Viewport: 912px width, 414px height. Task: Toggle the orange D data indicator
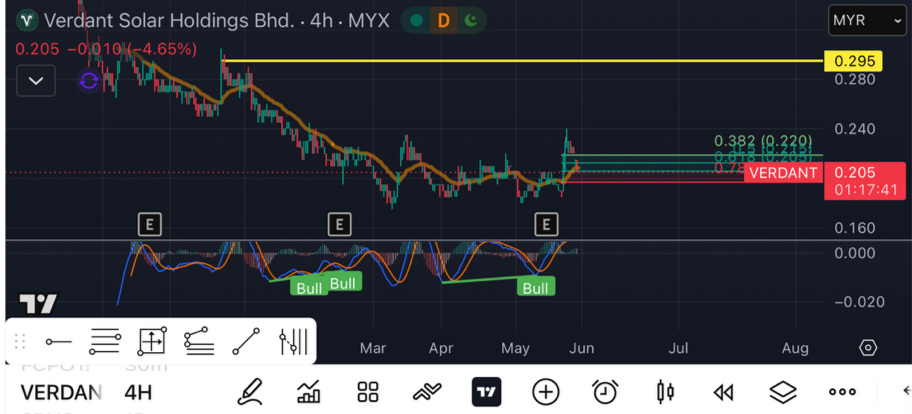coord(444,20)
